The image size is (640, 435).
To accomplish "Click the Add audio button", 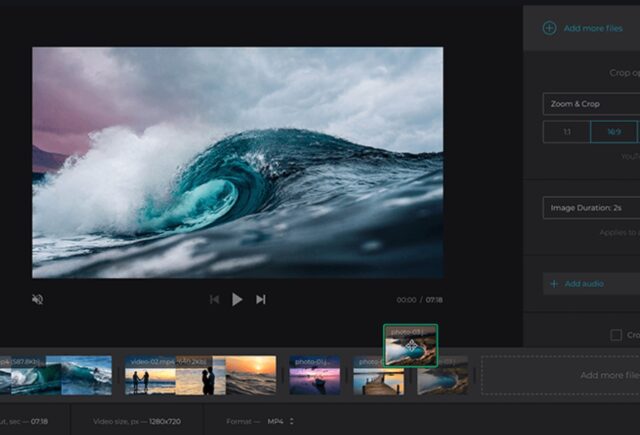I will (x=591, y=284).
